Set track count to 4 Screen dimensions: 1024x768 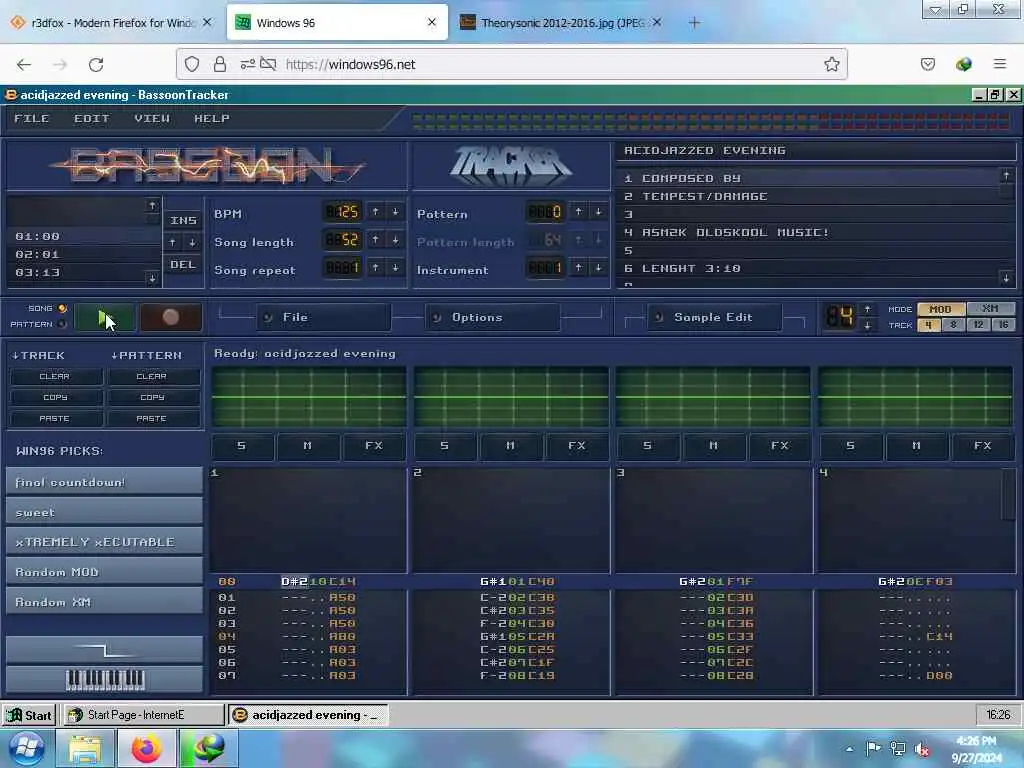(x=928, y=325)
